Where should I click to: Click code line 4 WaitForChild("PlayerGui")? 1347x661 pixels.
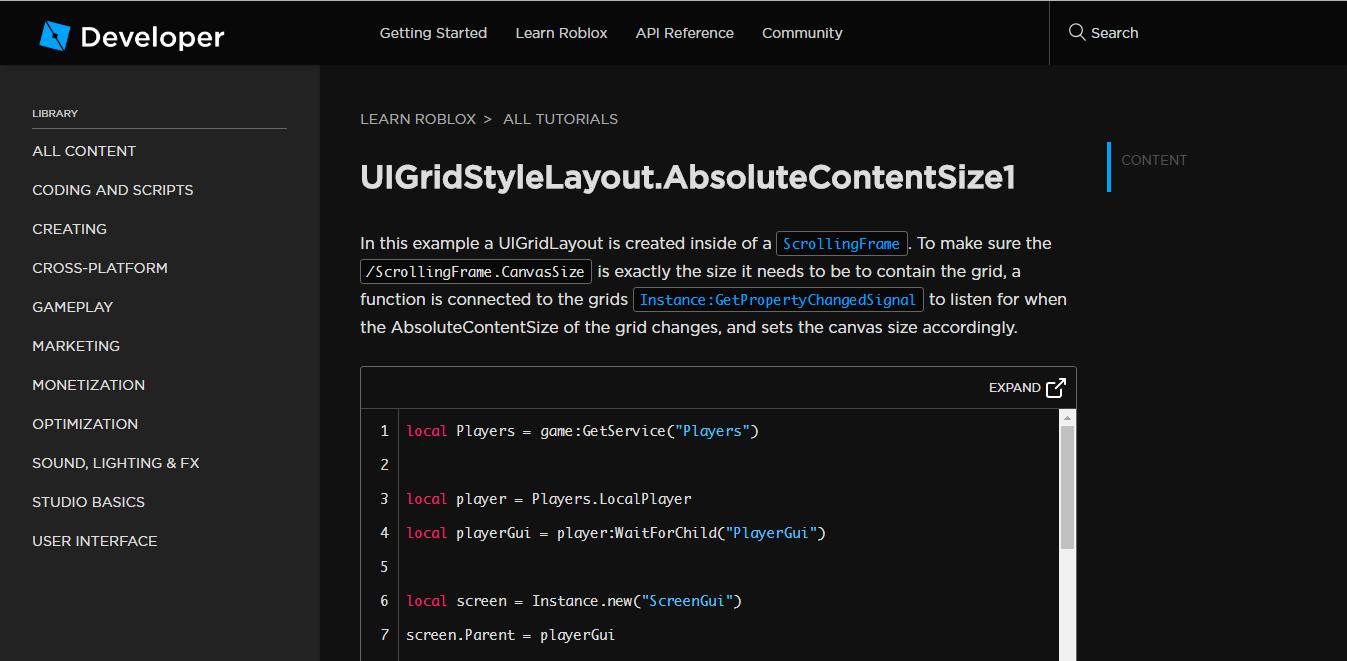click(x=616, y=533)
